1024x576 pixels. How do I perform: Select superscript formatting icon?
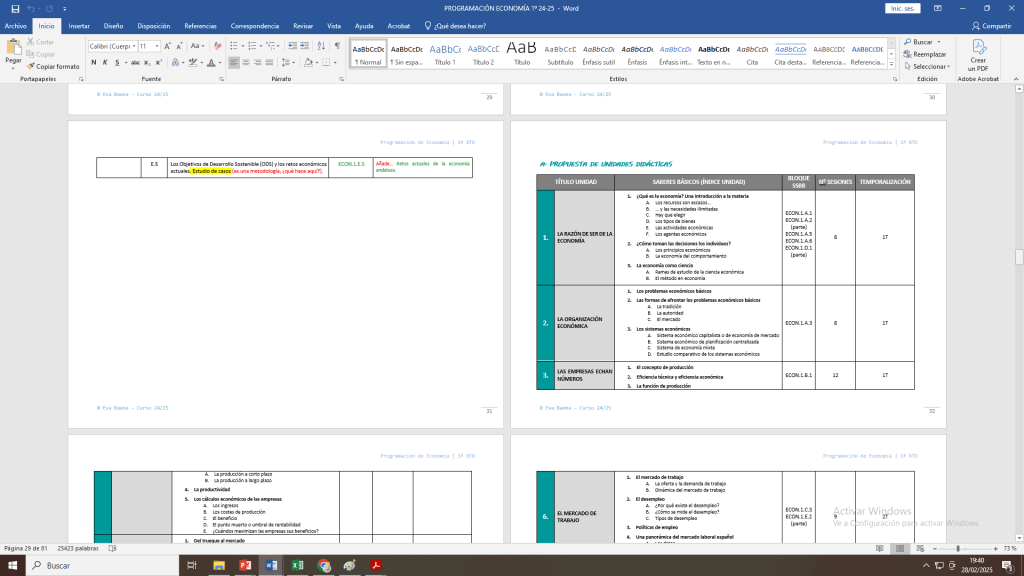pos(158,62)
